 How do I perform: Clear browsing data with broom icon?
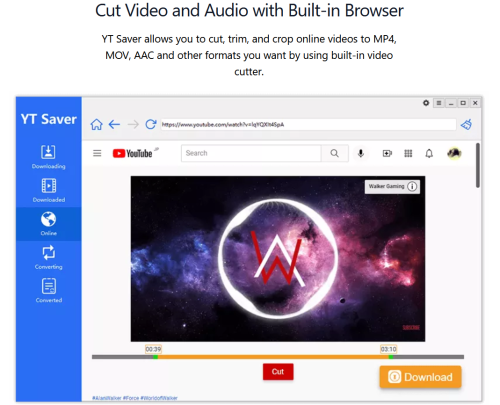coord(467,124)
